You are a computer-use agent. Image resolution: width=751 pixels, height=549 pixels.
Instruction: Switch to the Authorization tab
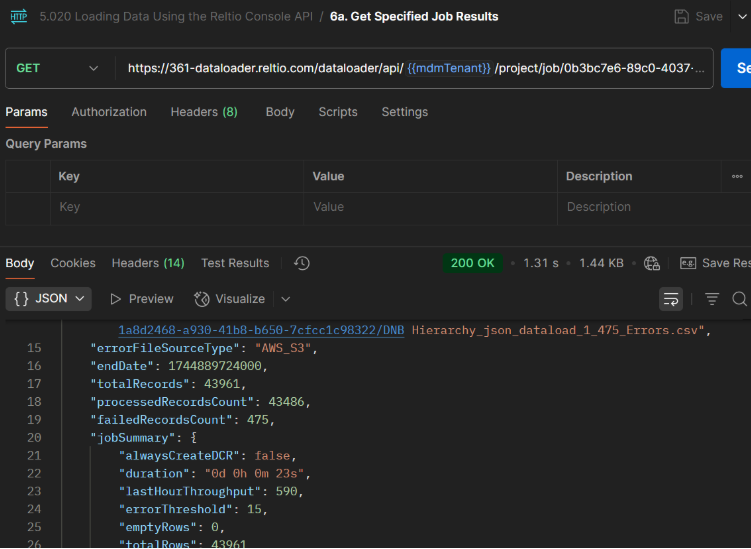(109, 112)
